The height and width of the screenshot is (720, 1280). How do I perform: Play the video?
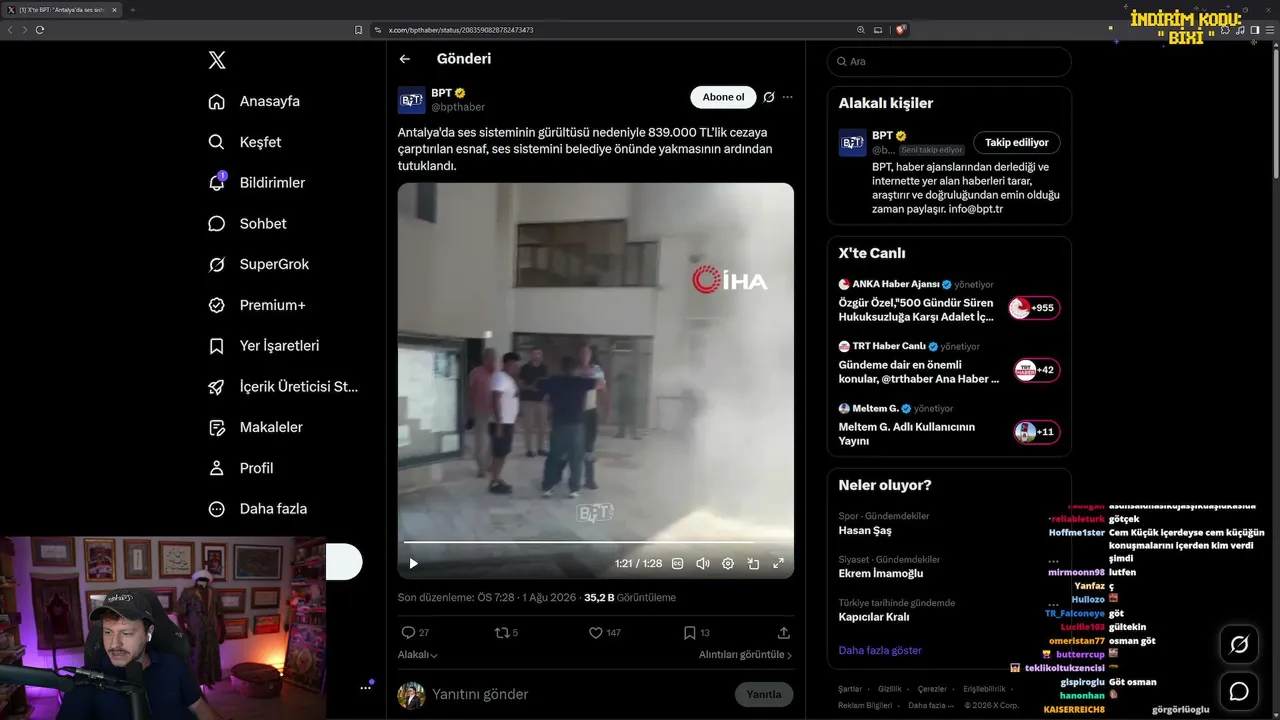point(413,564)
